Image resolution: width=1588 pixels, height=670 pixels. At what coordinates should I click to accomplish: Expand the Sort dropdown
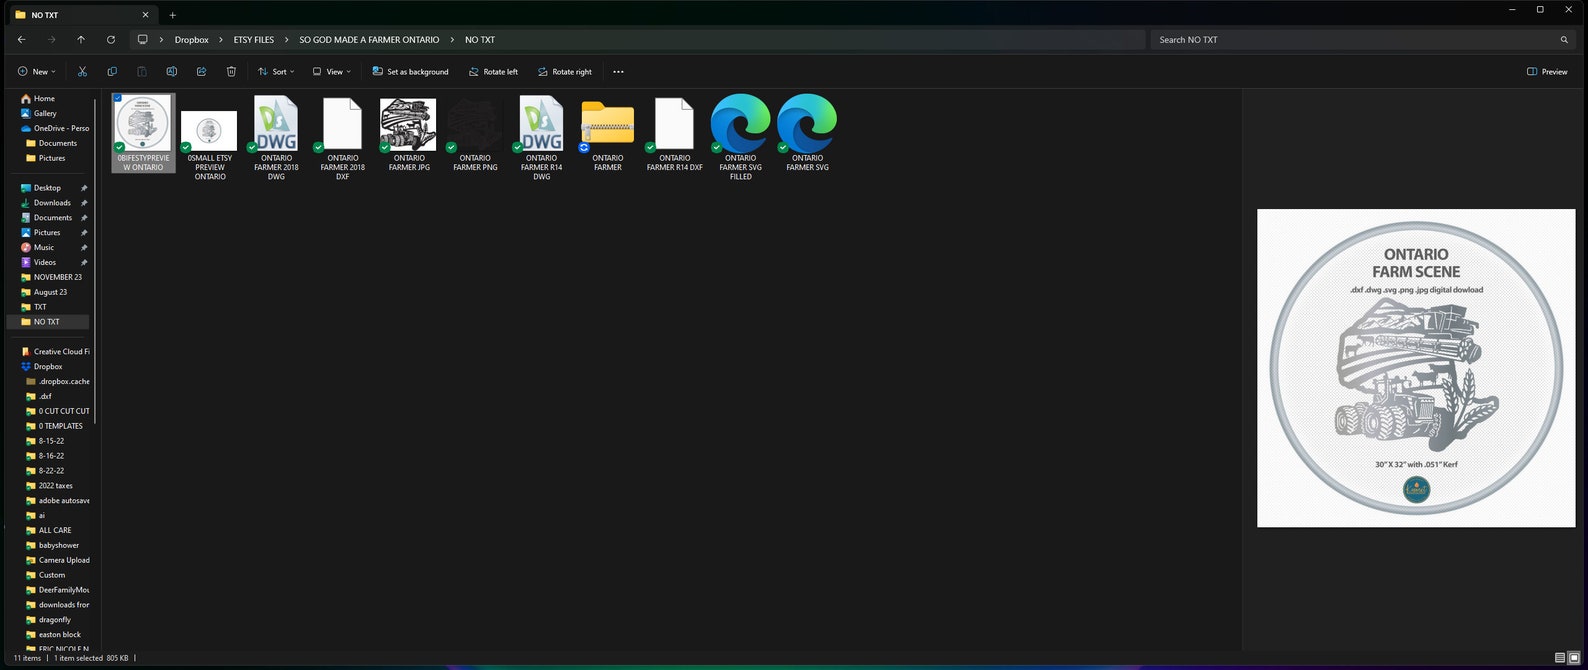coord(276,72)
